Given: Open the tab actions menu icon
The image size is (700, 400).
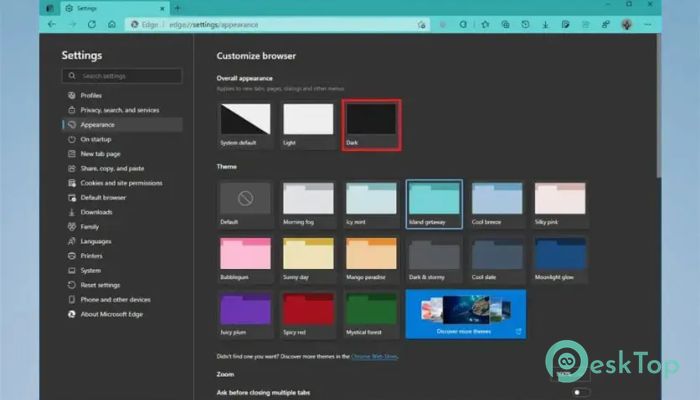Looking at the screenshot, I should (50, 8).
